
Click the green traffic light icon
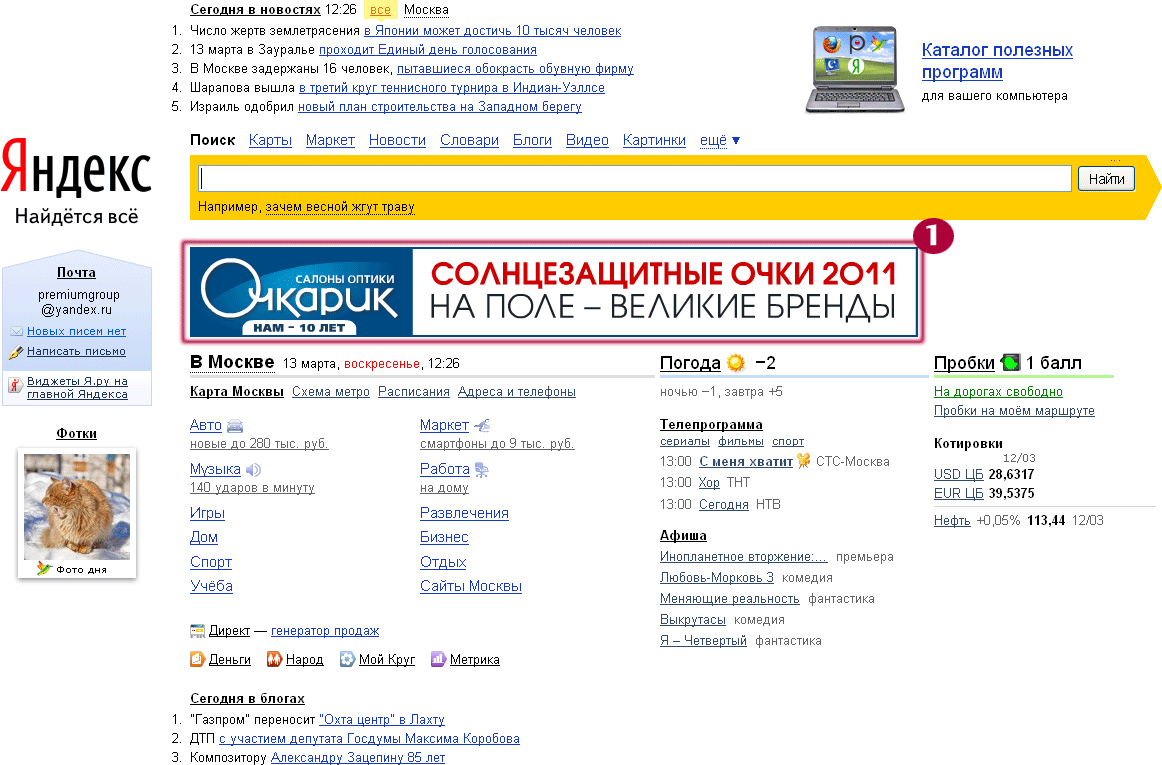[1010, 362]
